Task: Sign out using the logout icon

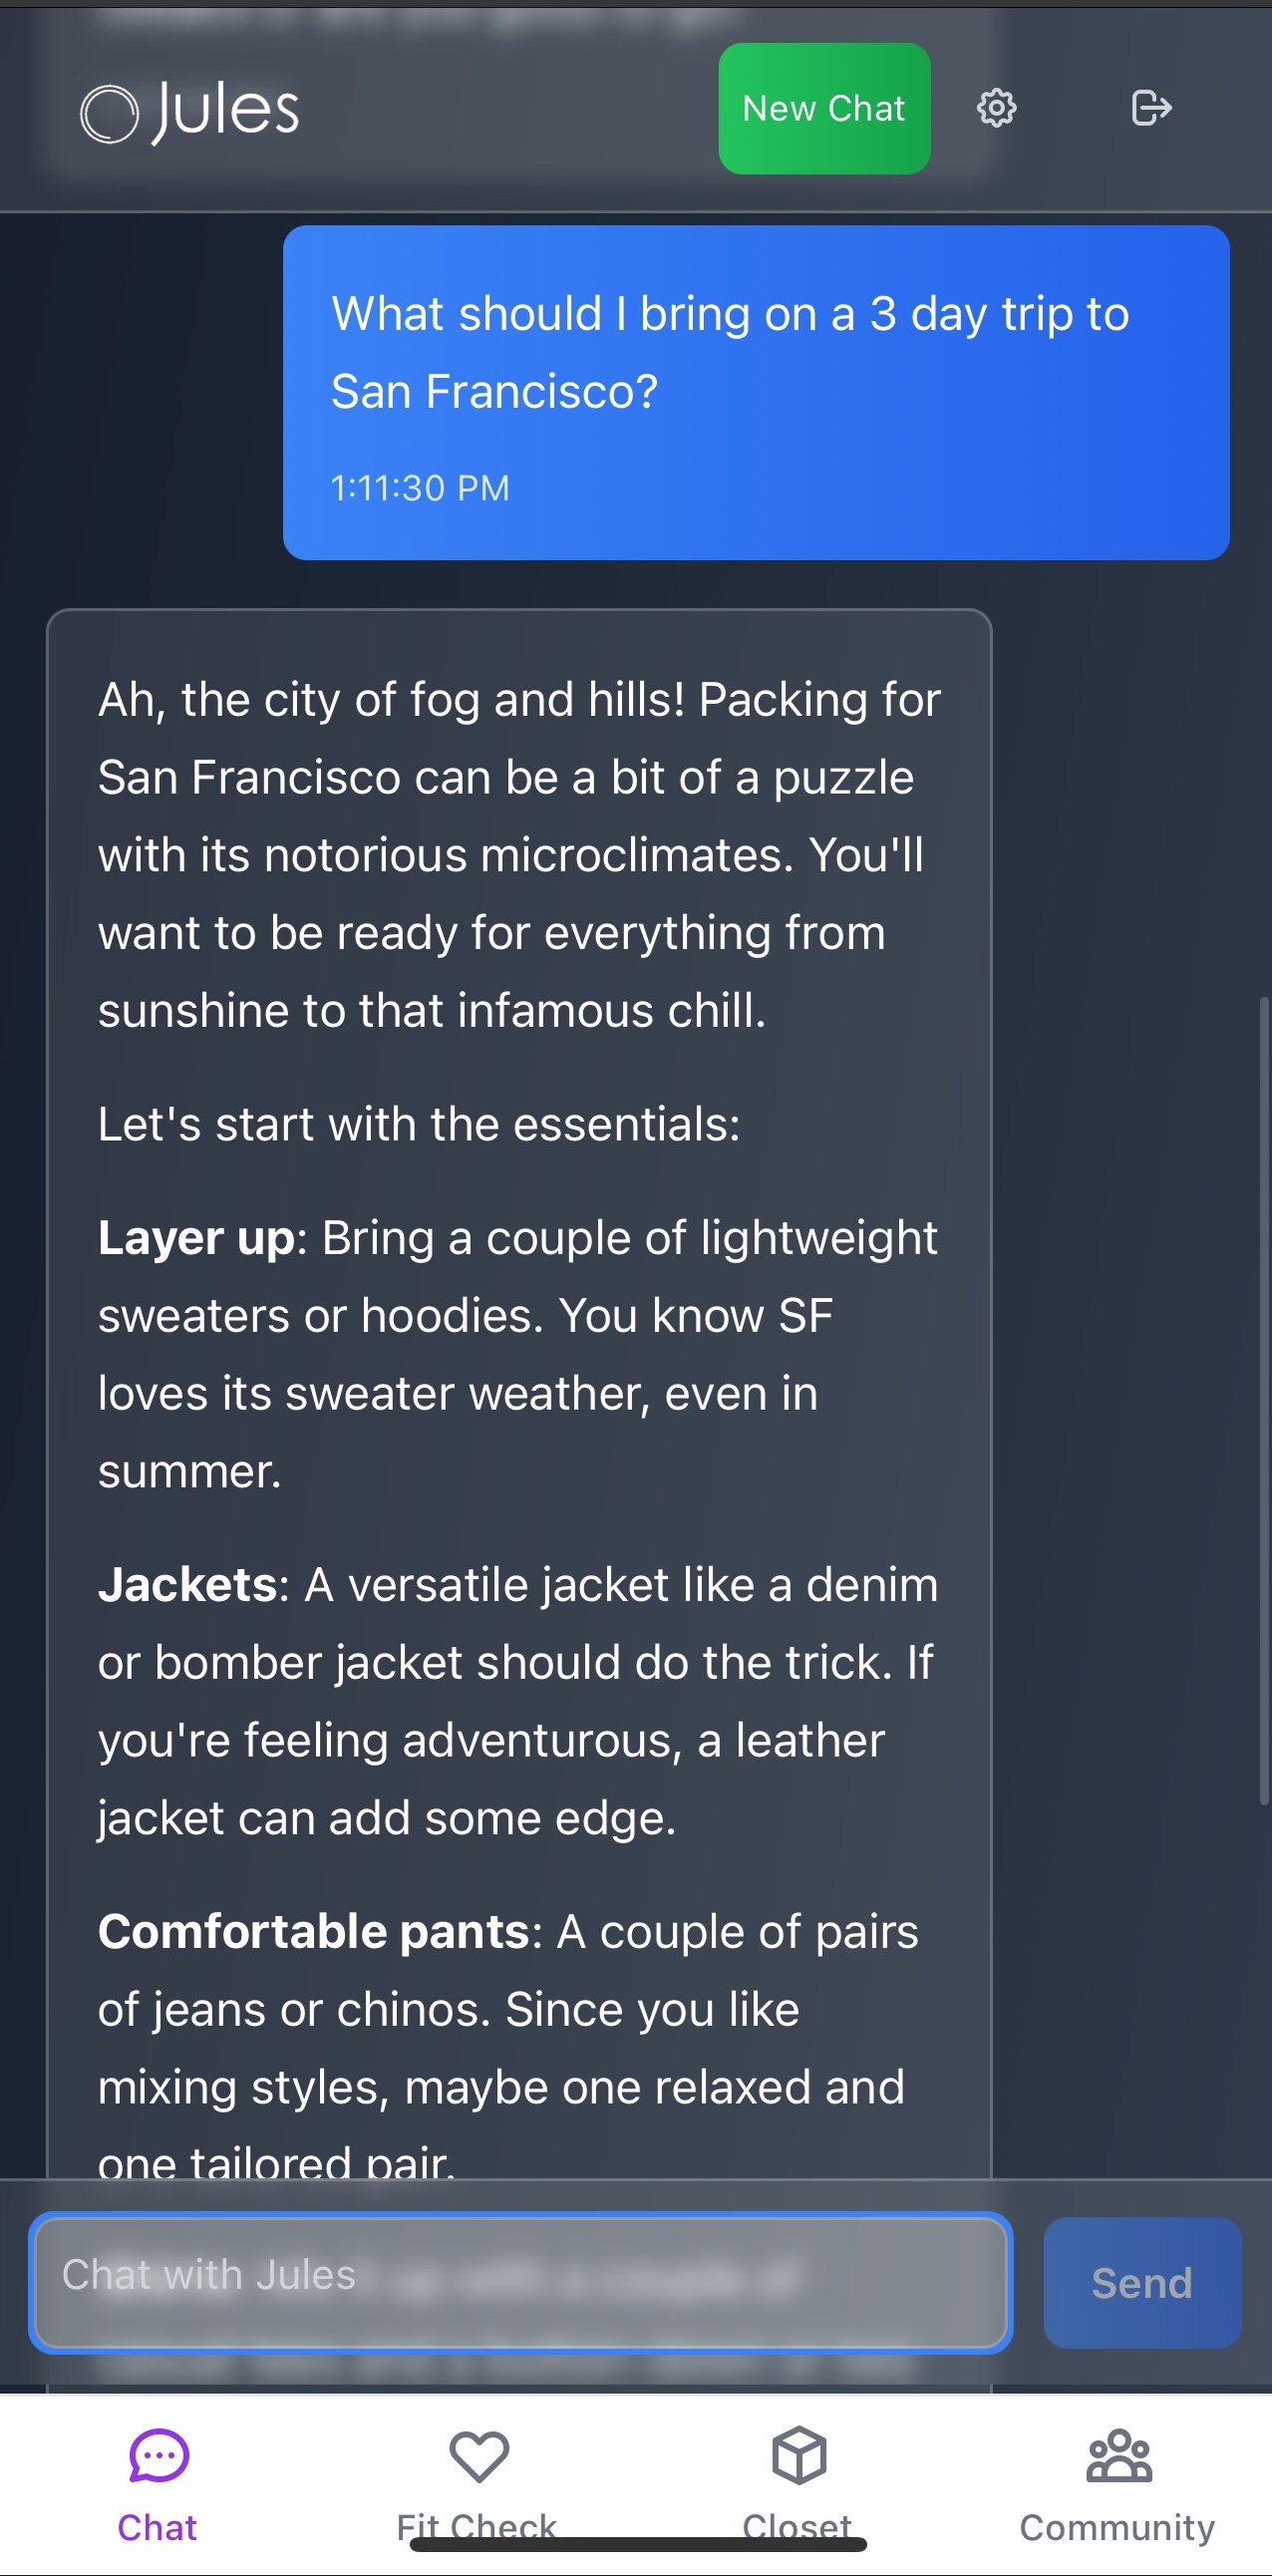Action: coord(1150,107)
